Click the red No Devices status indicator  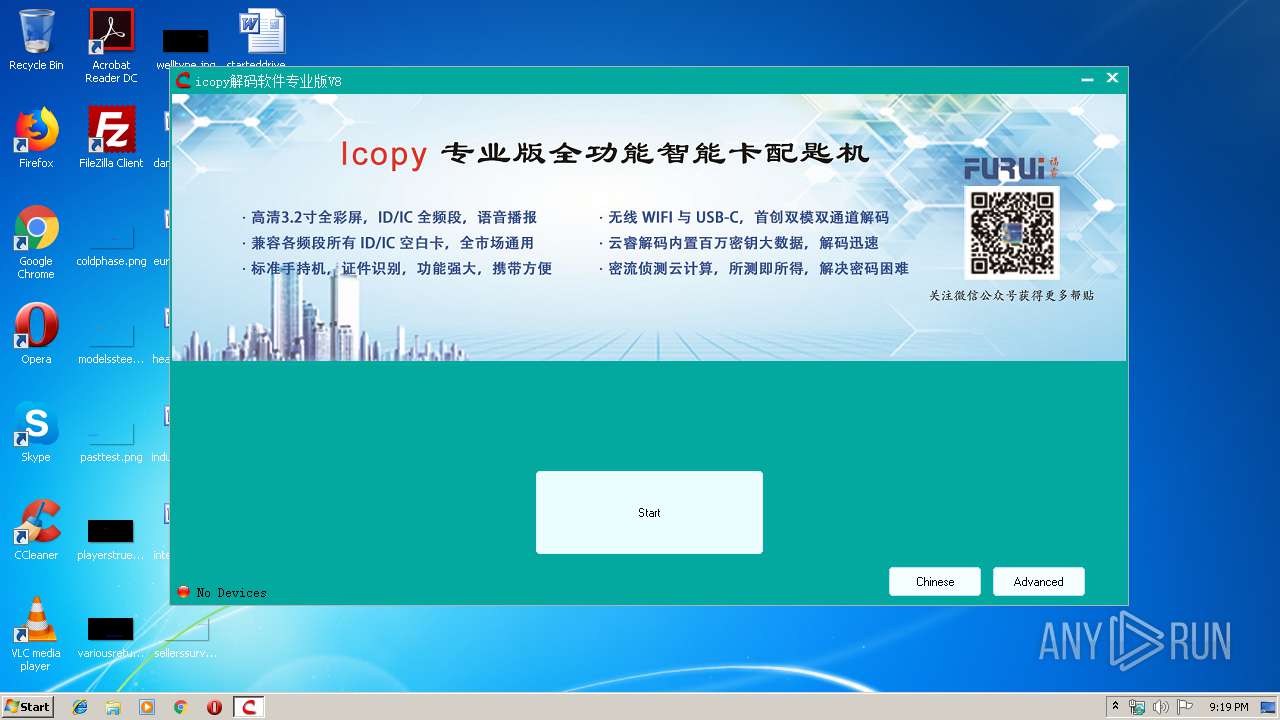click(x=183, y=592)
